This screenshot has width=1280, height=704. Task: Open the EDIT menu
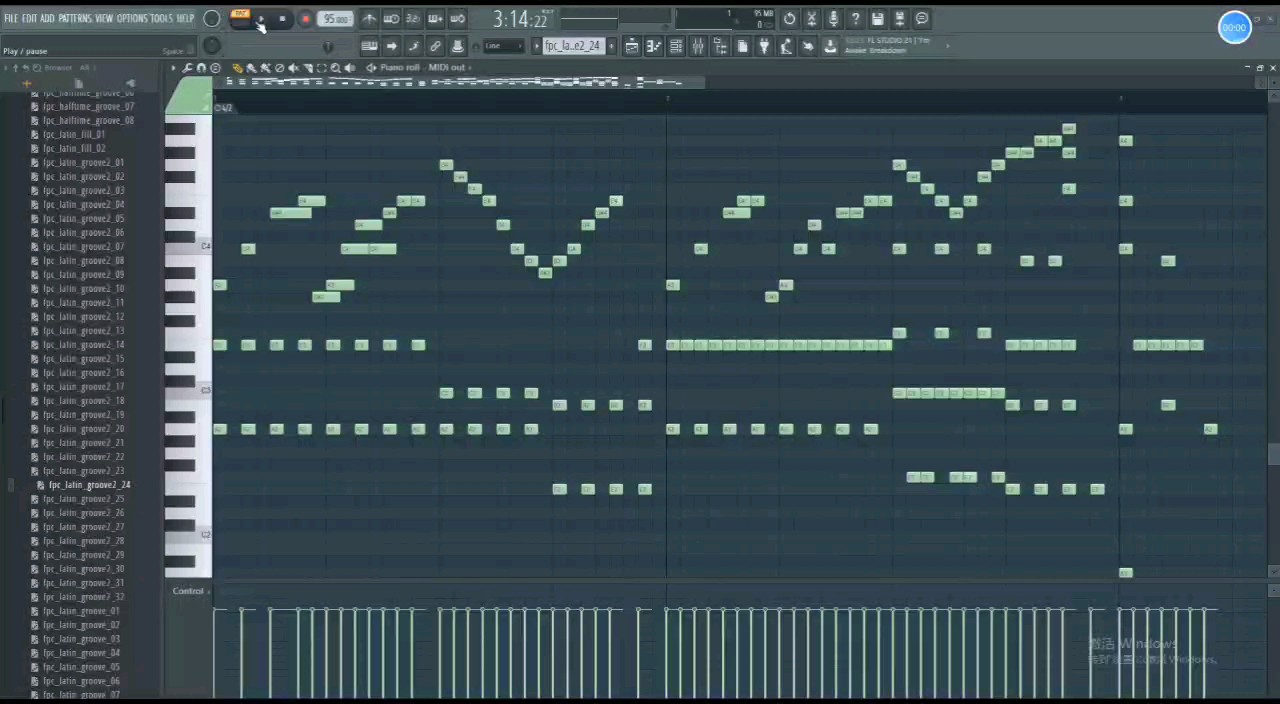coord(30,19)
